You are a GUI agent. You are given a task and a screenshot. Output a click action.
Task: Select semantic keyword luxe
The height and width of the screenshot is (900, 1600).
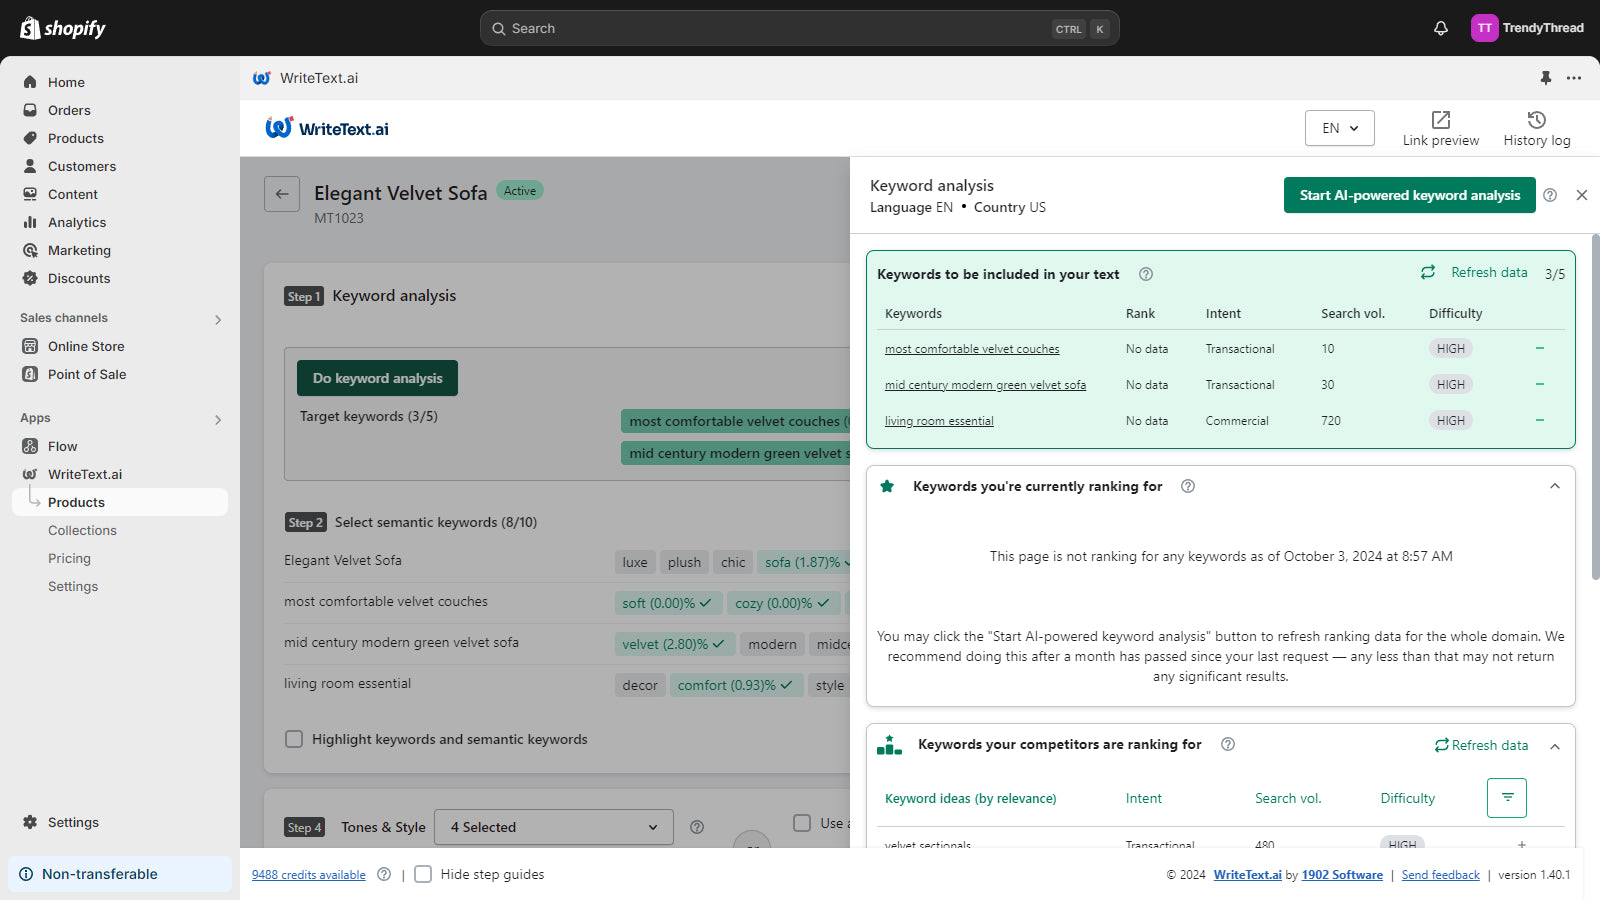(x=635, y=562)
